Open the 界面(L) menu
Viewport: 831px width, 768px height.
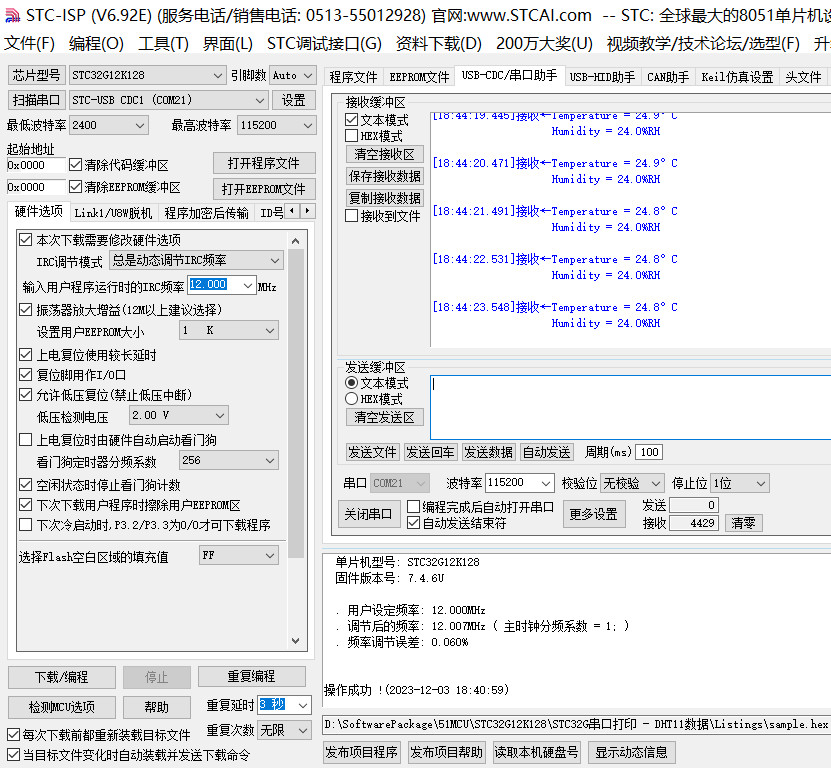(x=228, y=43)
